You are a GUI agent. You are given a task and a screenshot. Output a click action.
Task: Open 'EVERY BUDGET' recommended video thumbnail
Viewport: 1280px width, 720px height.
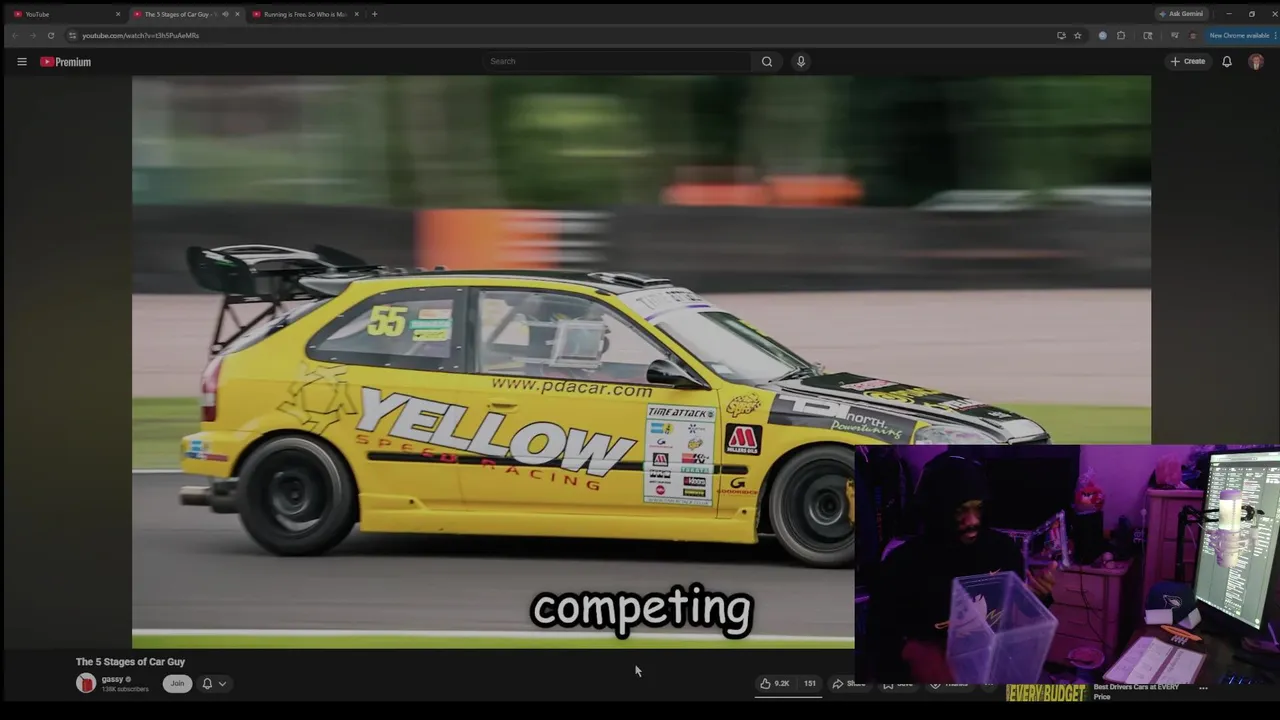[1046, 692]
